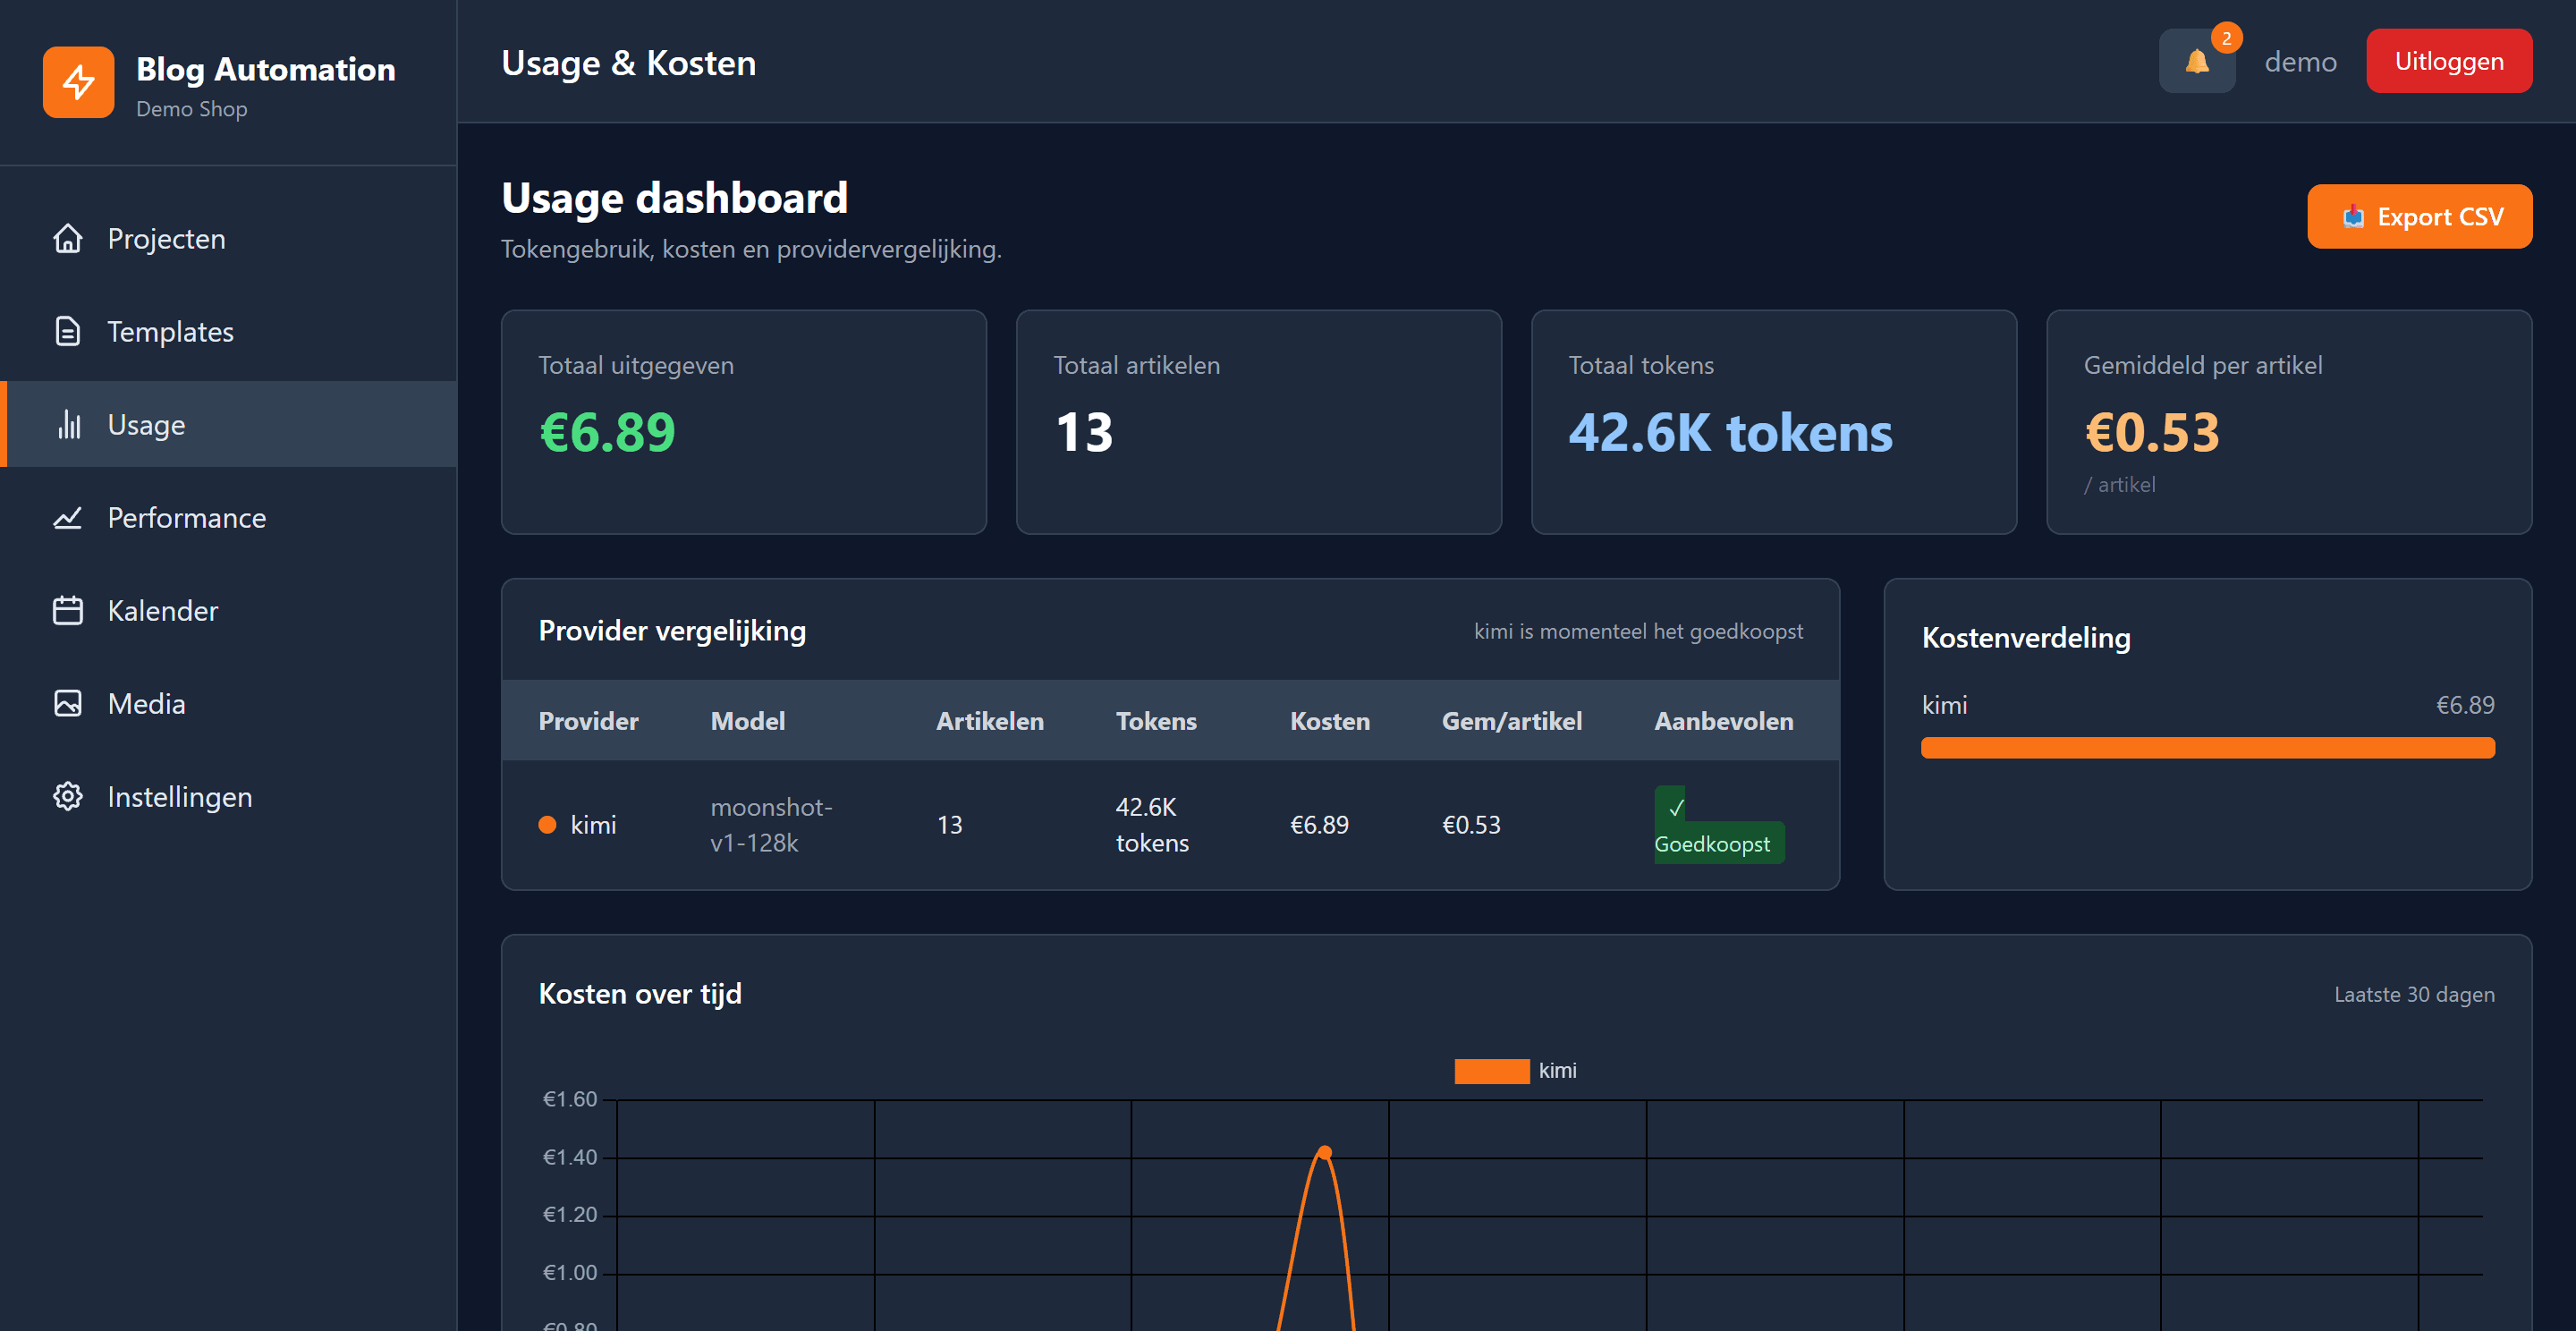Open the Projecten menu item
Screen dimensions: 2576x1331
[228, 239]
